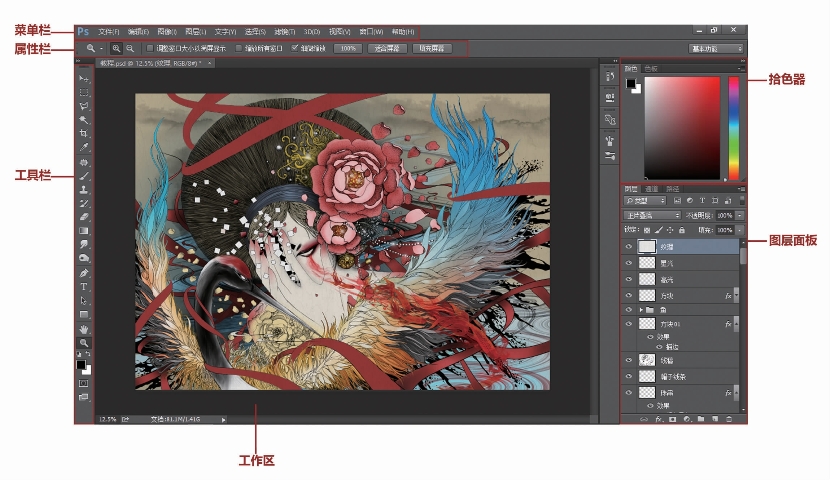The image size is (830, 480).
Task: Select the Hand tool
Action: 84,329
